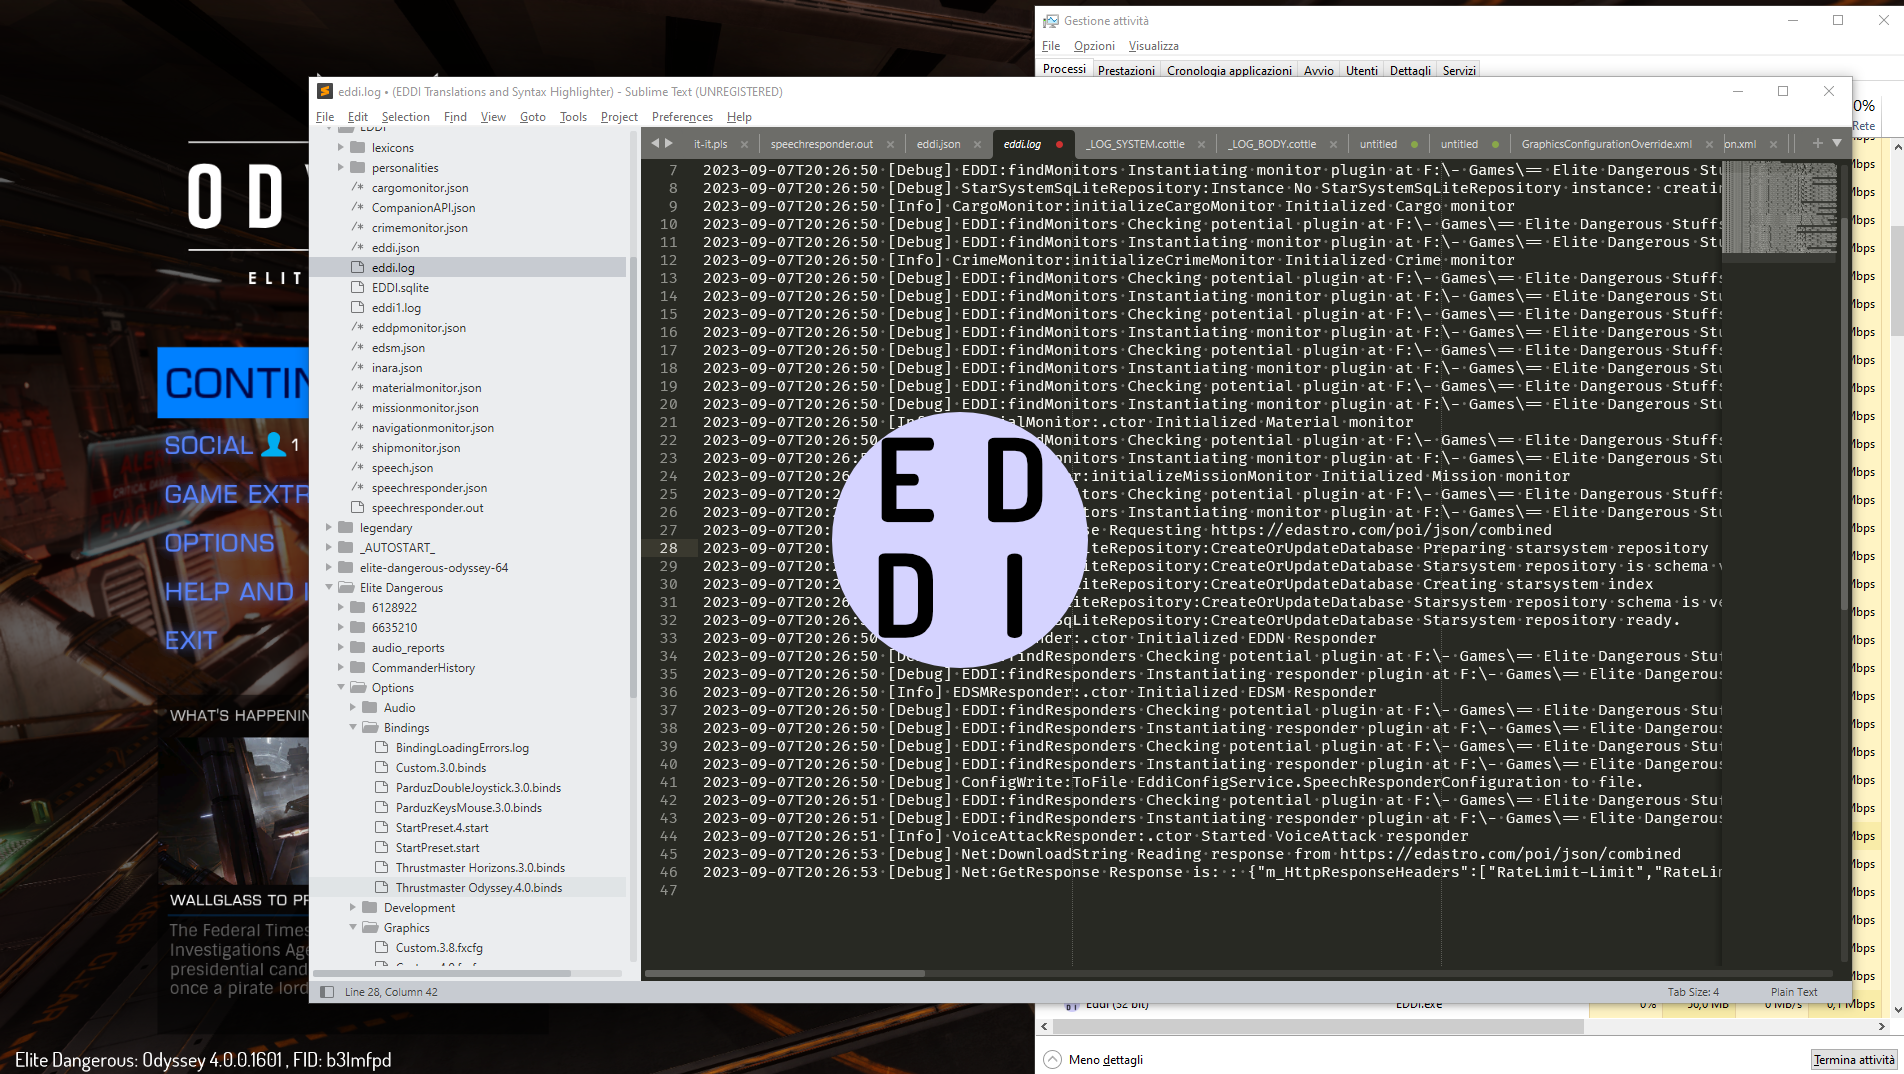The height and width of the screenshot is (1074, 1904).
Task: Expand the 6128922 folder
Action: [340, 607]
